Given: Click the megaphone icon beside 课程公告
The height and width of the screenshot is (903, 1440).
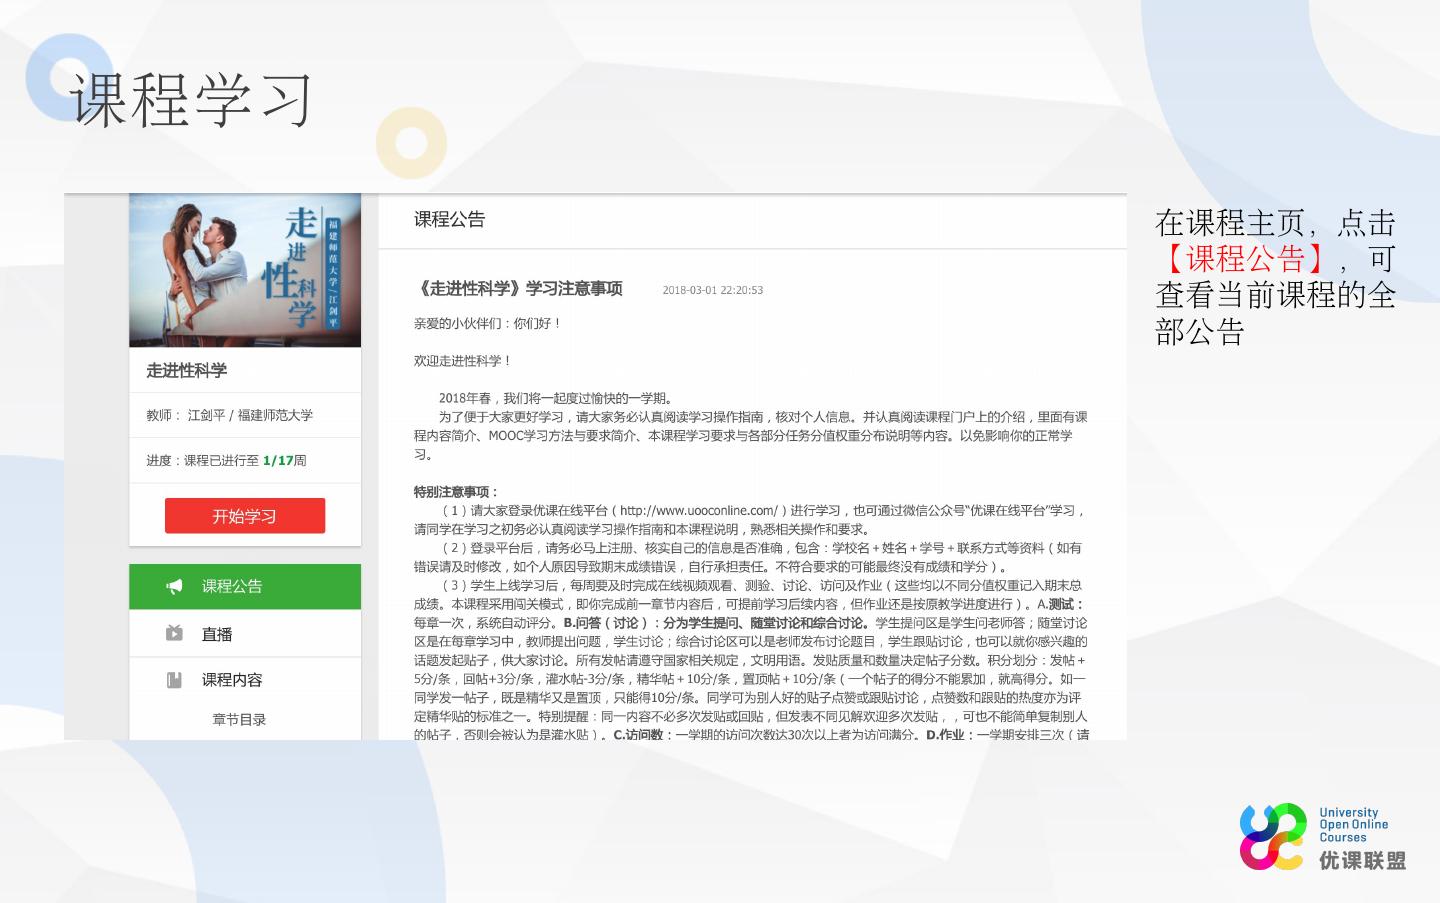Looking at the screenshot, I should coord(174,586).
